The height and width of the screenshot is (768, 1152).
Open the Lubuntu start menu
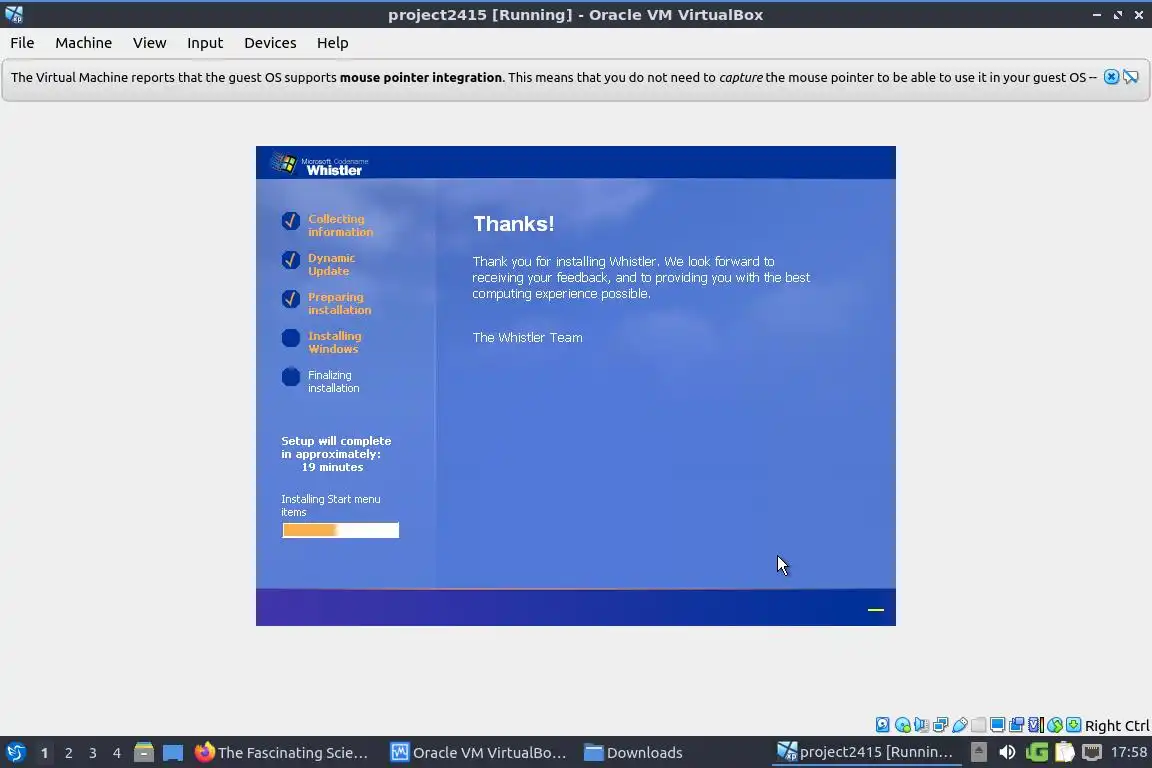(x=15, y=753)
